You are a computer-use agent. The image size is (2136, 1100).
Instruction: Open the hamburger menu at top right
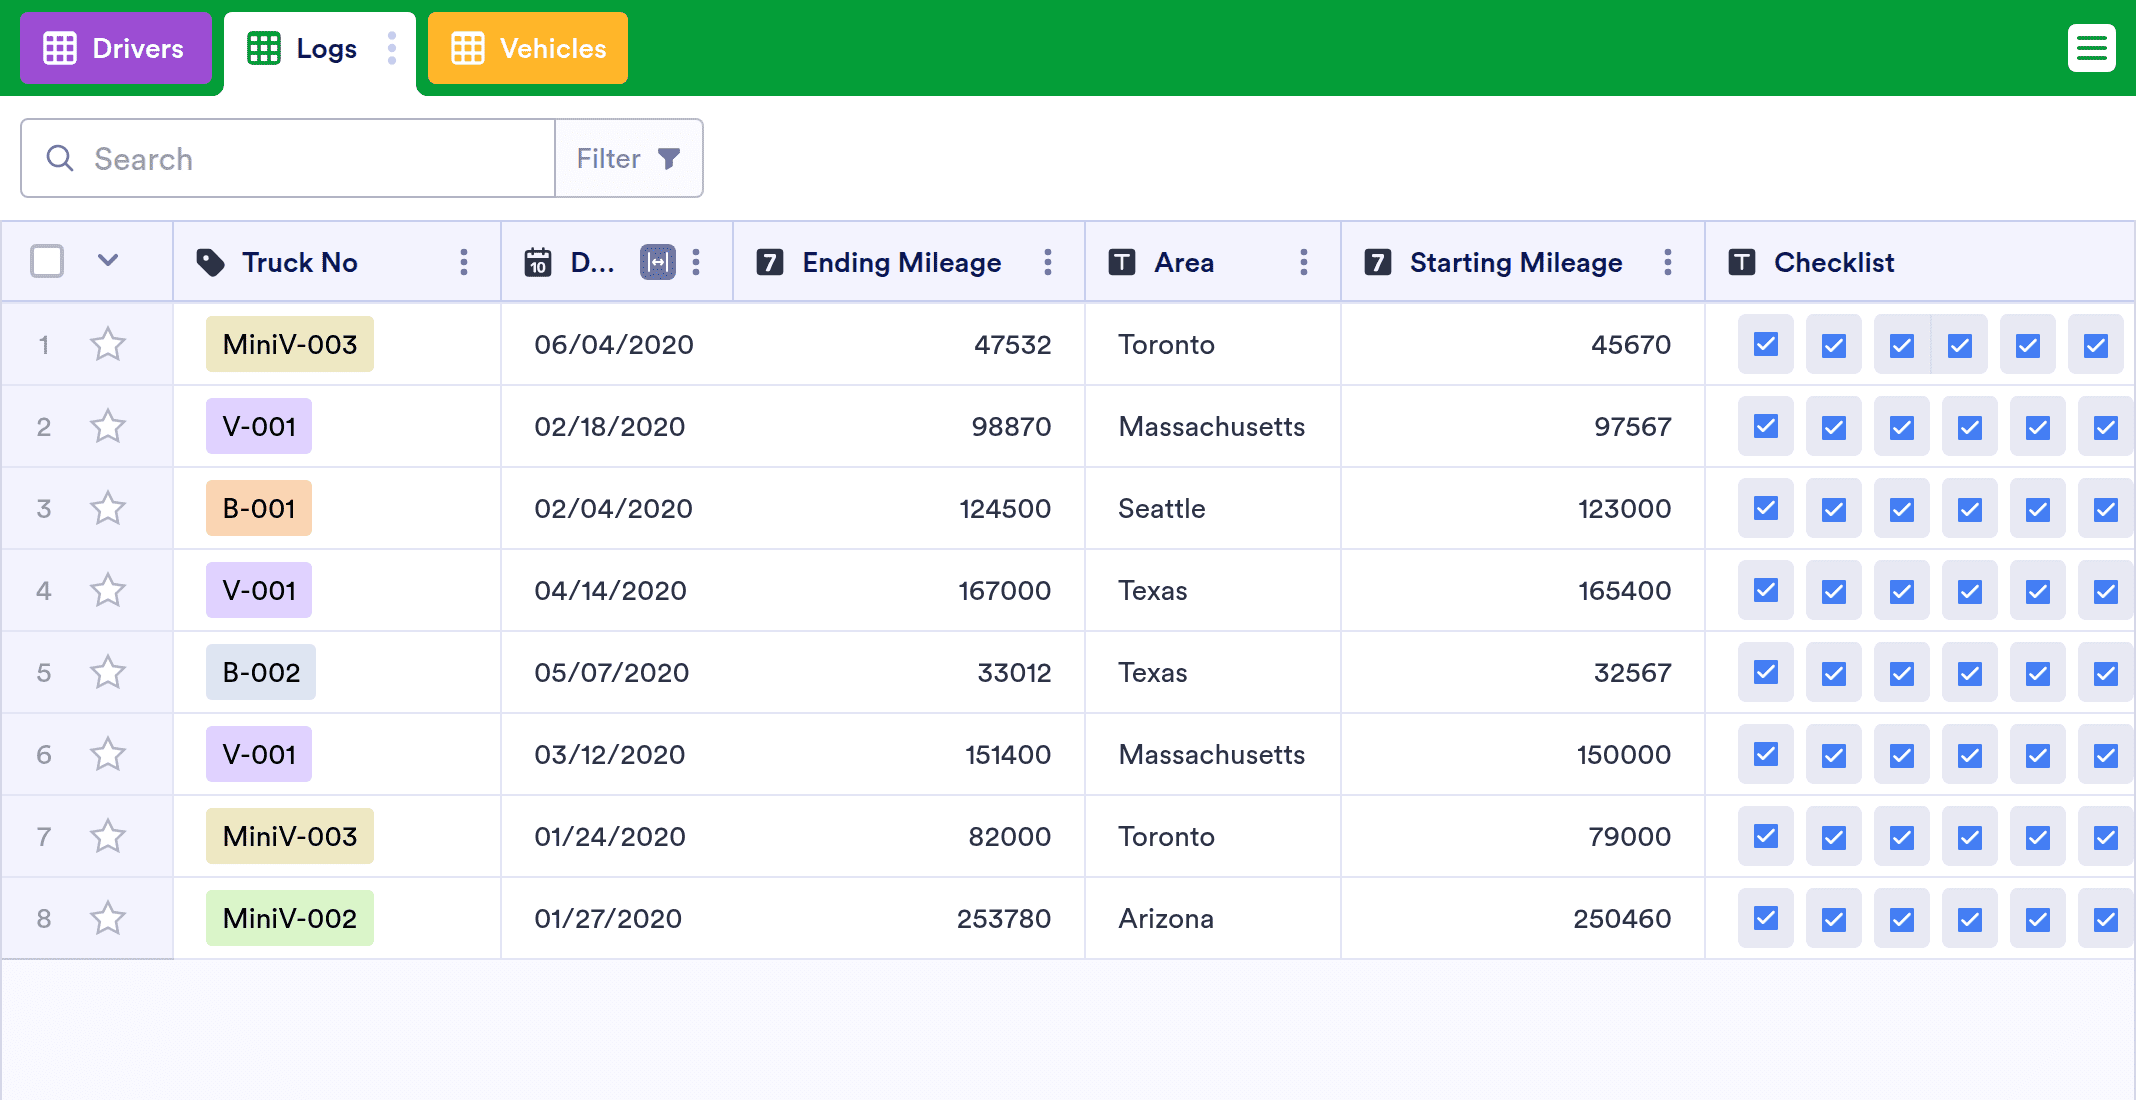pos(2091,48)
